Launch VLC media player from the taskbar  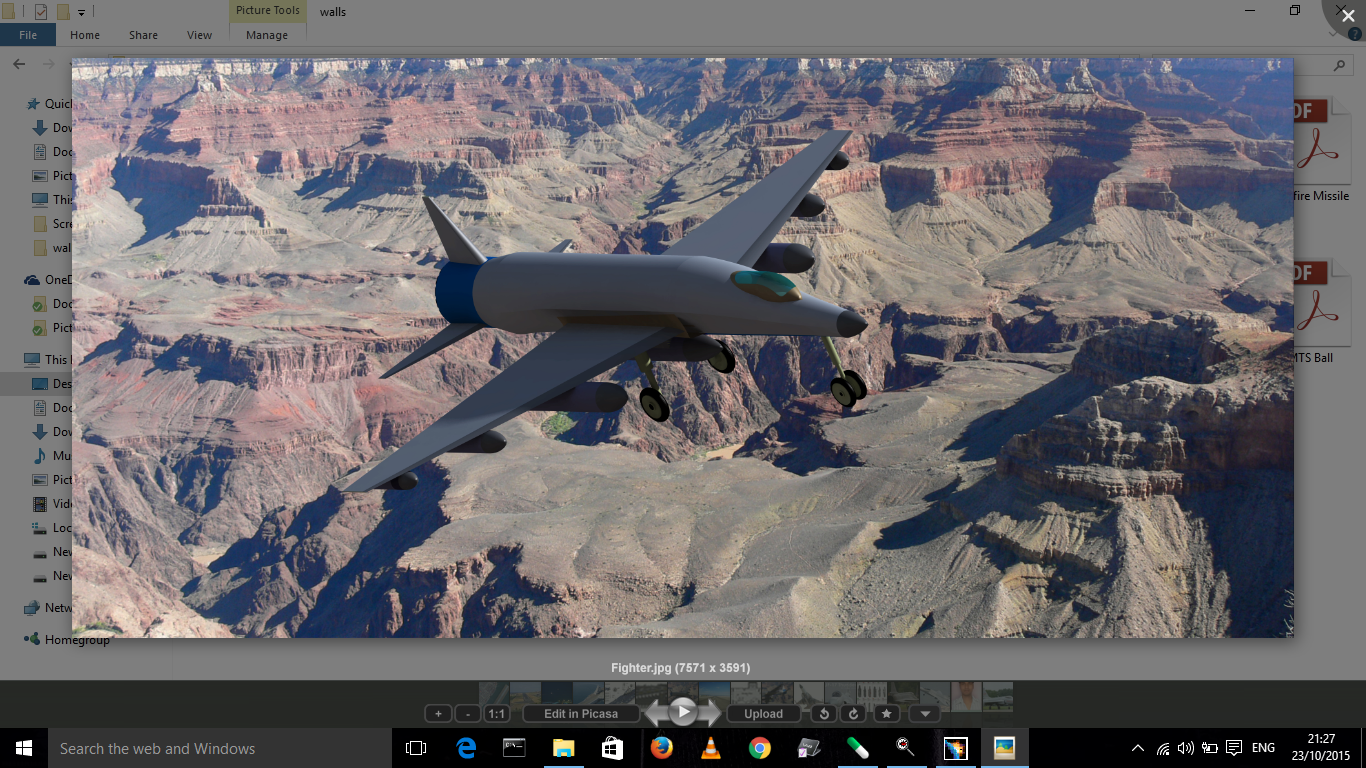click(x=711, y=748)
